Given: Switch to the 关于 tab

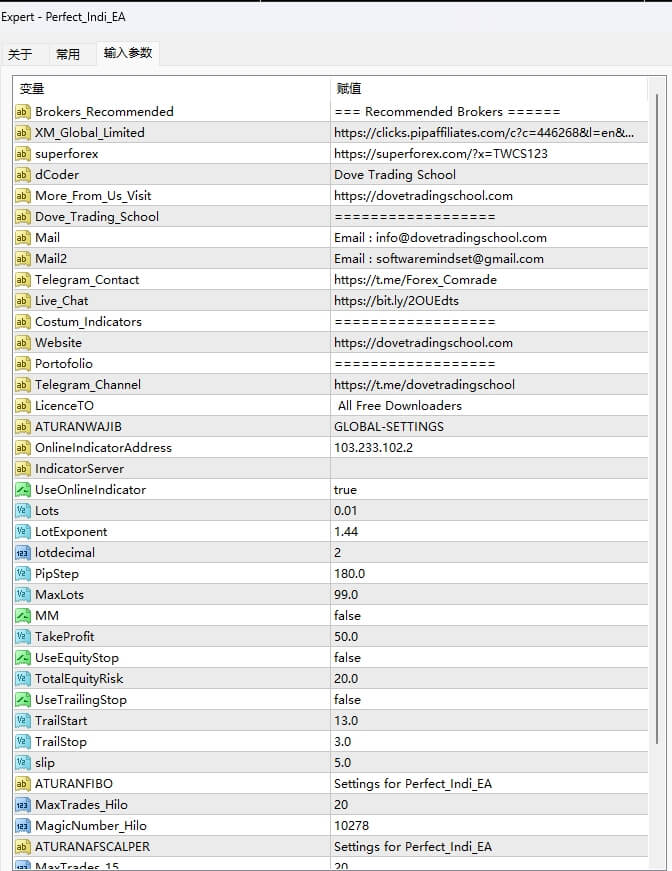Looking at the screenshot, I should pos(20,55).
